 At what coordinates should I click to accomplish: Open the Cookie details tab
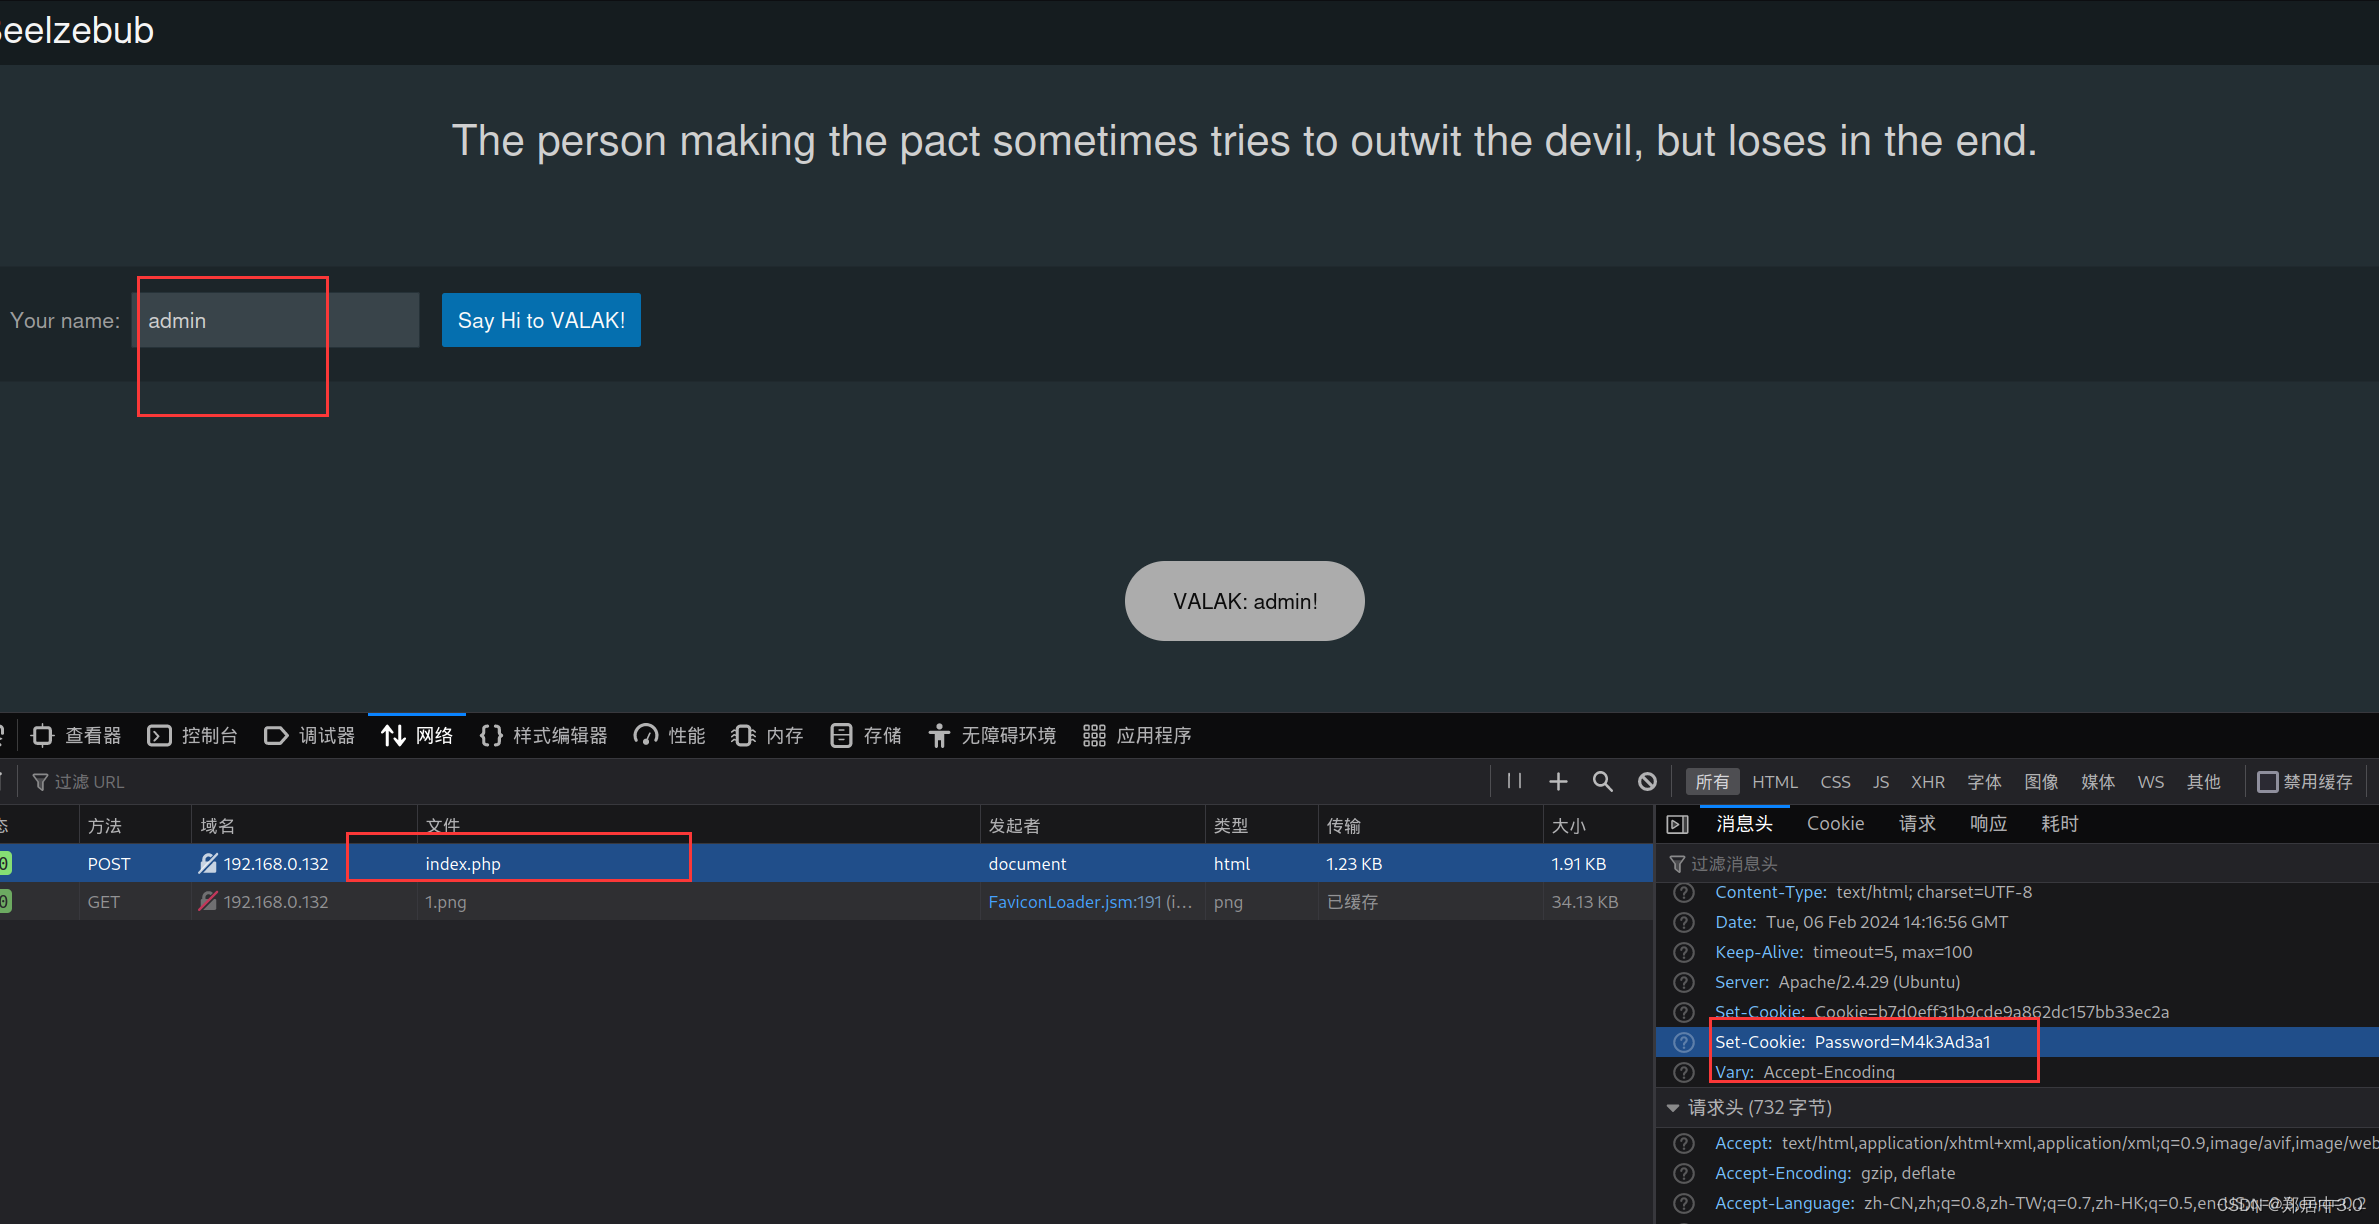coord(1835,824)
